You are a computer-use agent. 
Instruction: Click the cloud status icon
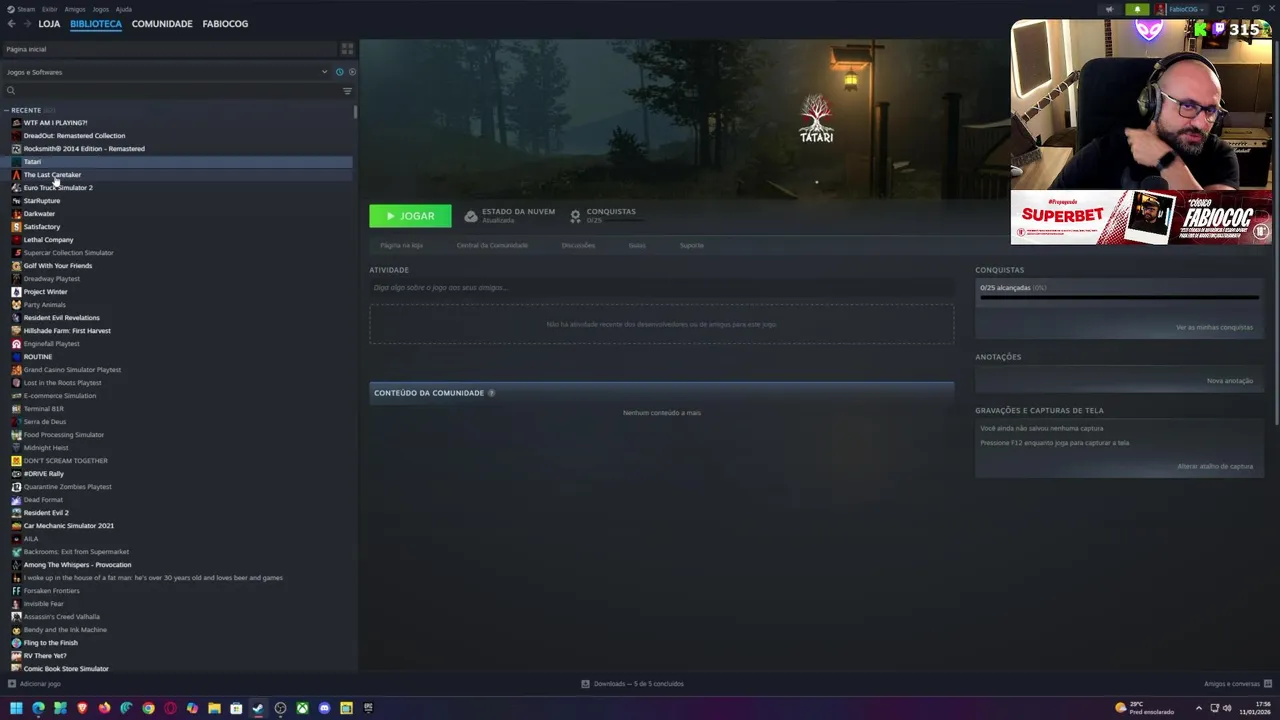[471, 215]
